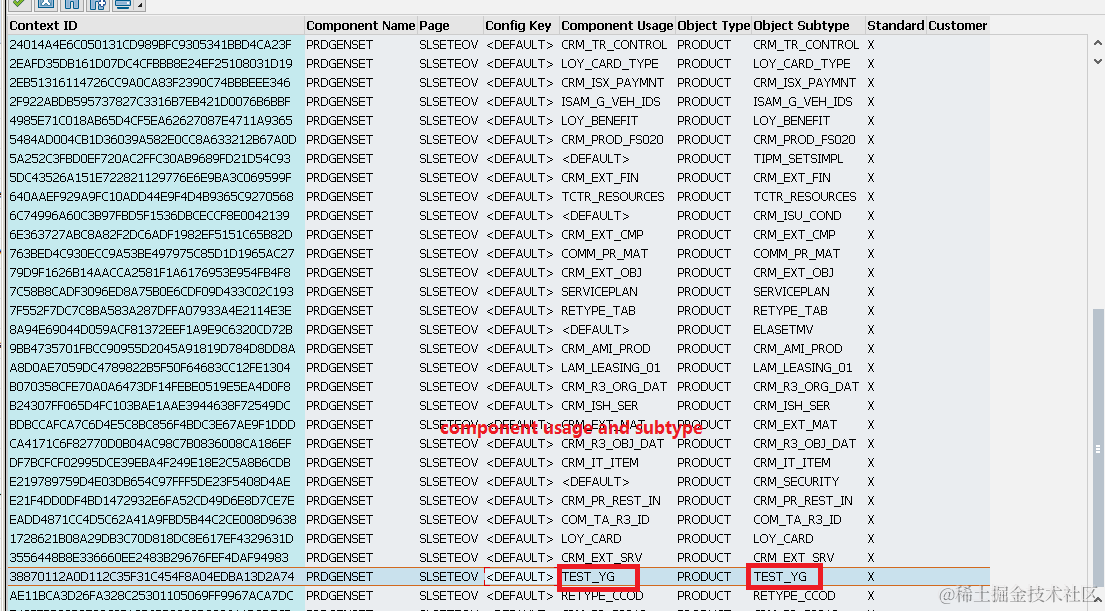Click LAM_LEASING_01 in Object Subtype column

(x=803, y=368)
